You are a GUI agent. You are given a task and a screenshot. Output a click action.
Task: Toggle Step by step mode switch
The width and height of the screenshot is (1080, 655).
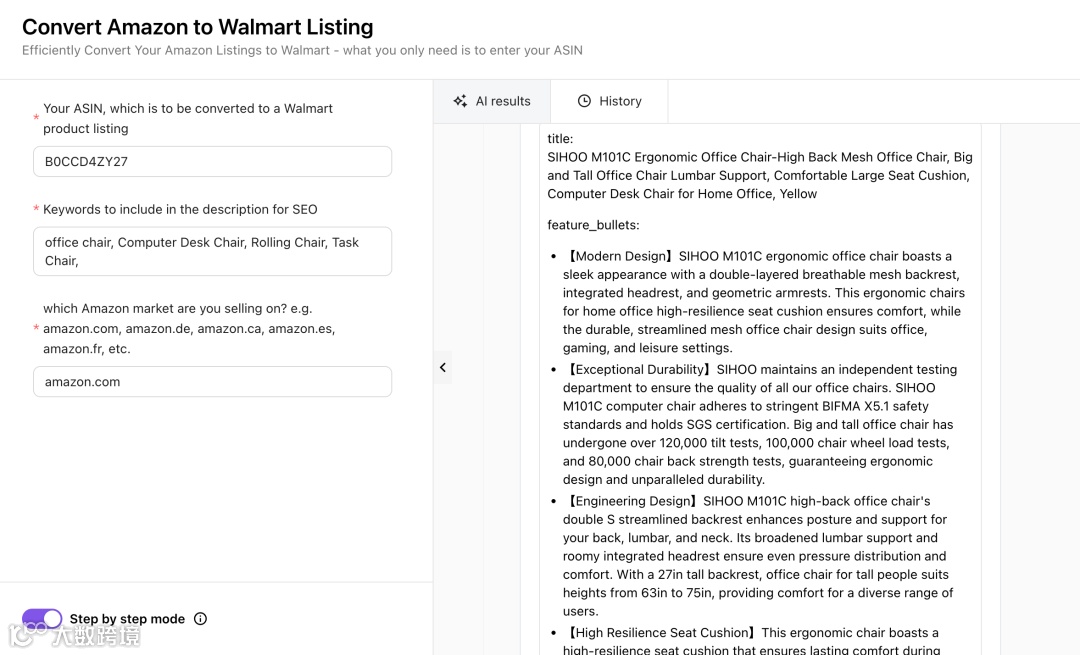tap(42, 619)
